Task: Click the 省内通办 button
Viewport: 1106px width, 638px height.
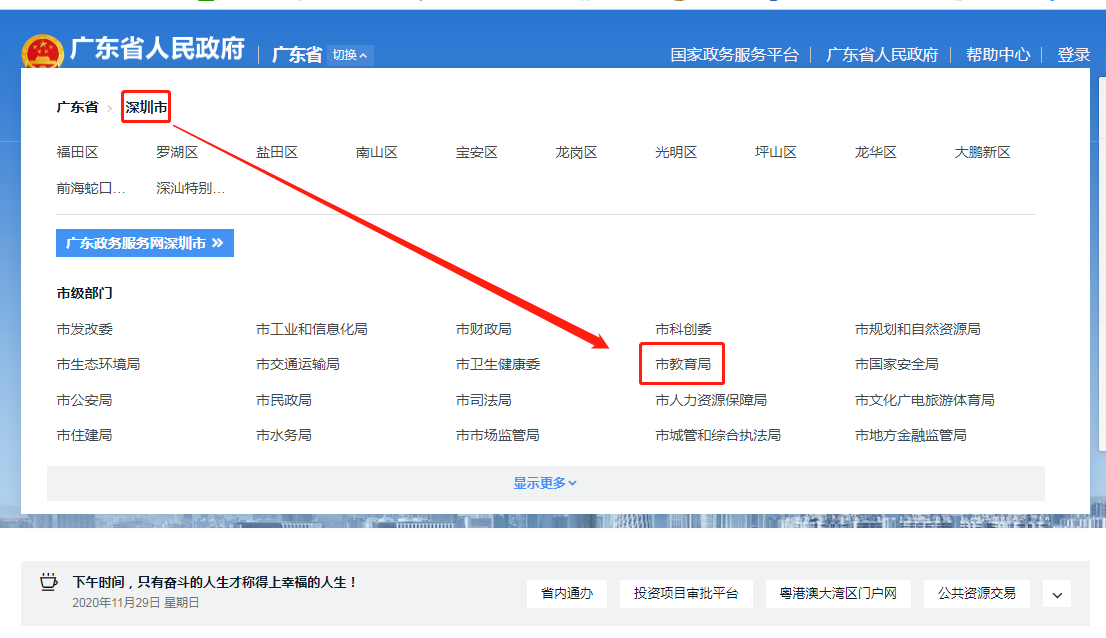Action: pos(567,594)
